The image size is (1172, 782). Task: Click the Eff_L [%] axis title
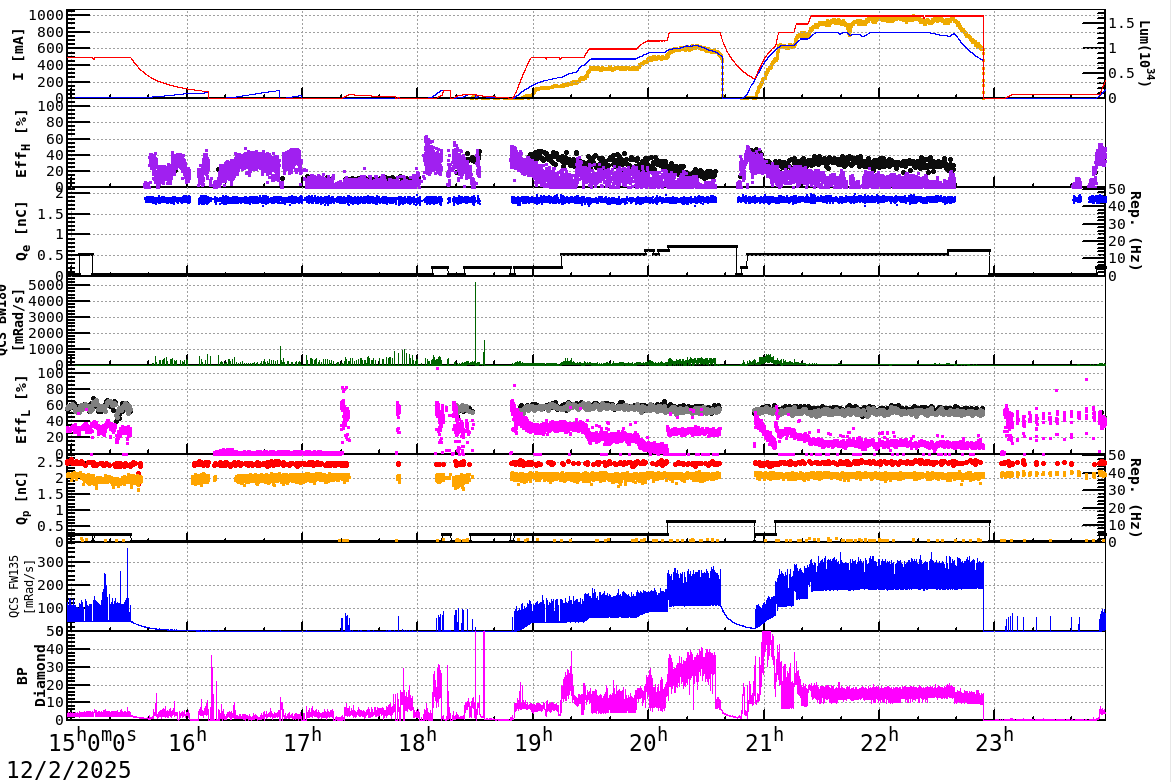[x=21, y=410]
